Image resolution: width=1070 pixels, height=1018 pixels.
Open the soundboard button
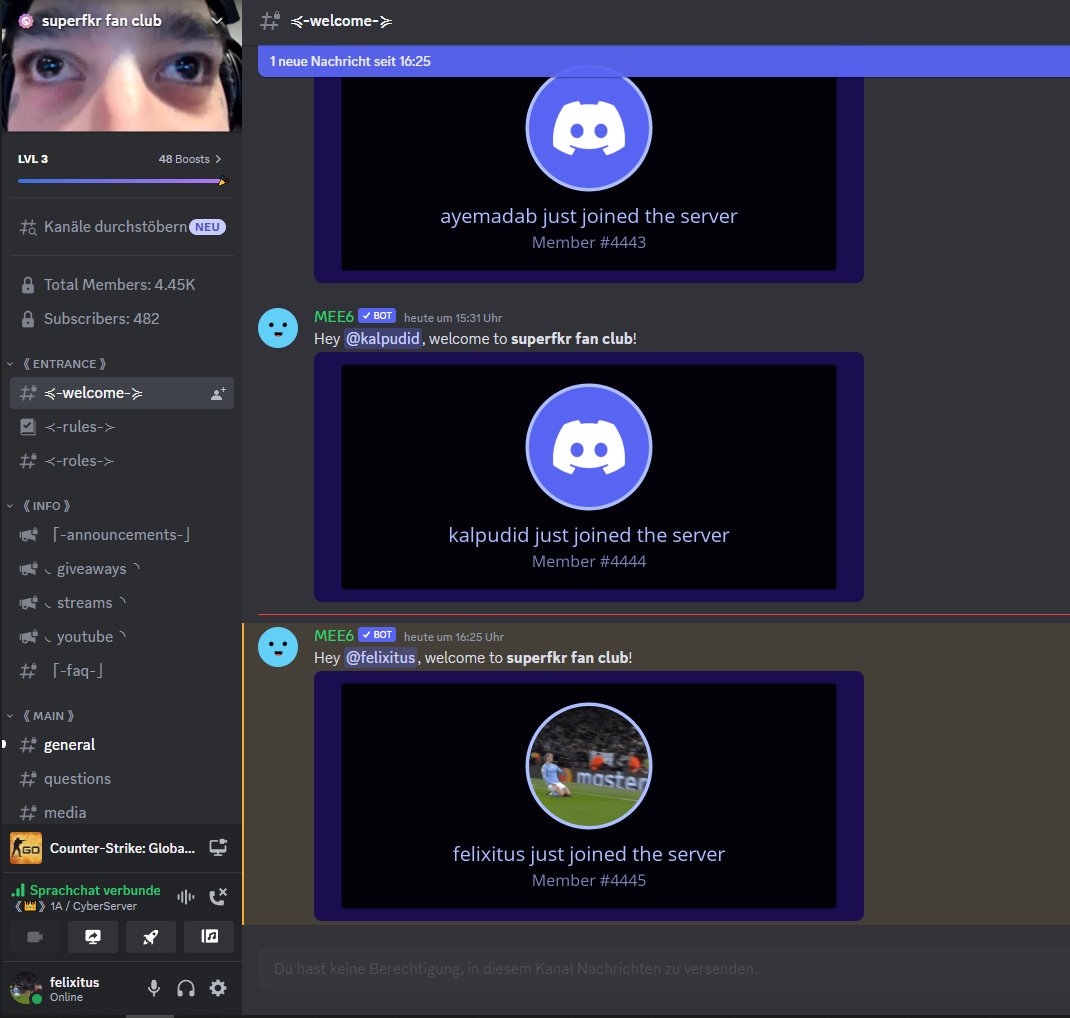point(209,937)
